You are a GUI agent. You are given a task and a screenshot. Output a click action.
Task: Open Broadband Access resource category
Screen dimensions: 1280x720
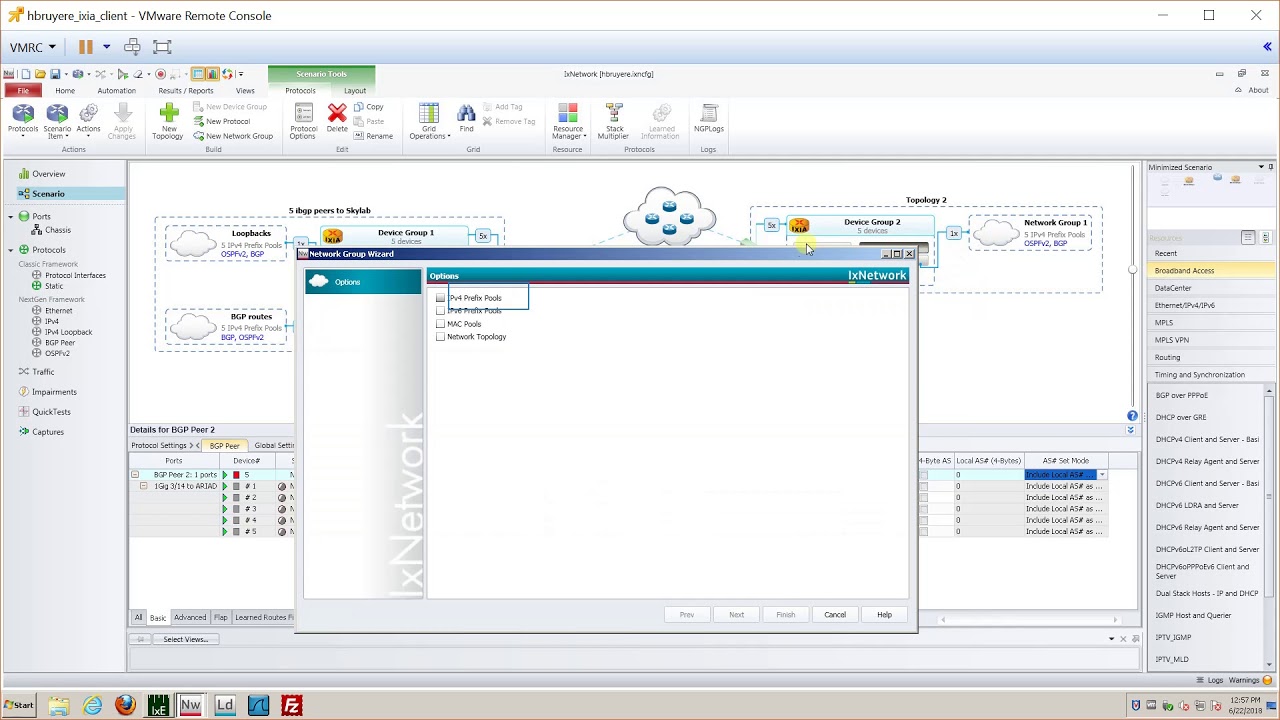(1210, 271)
